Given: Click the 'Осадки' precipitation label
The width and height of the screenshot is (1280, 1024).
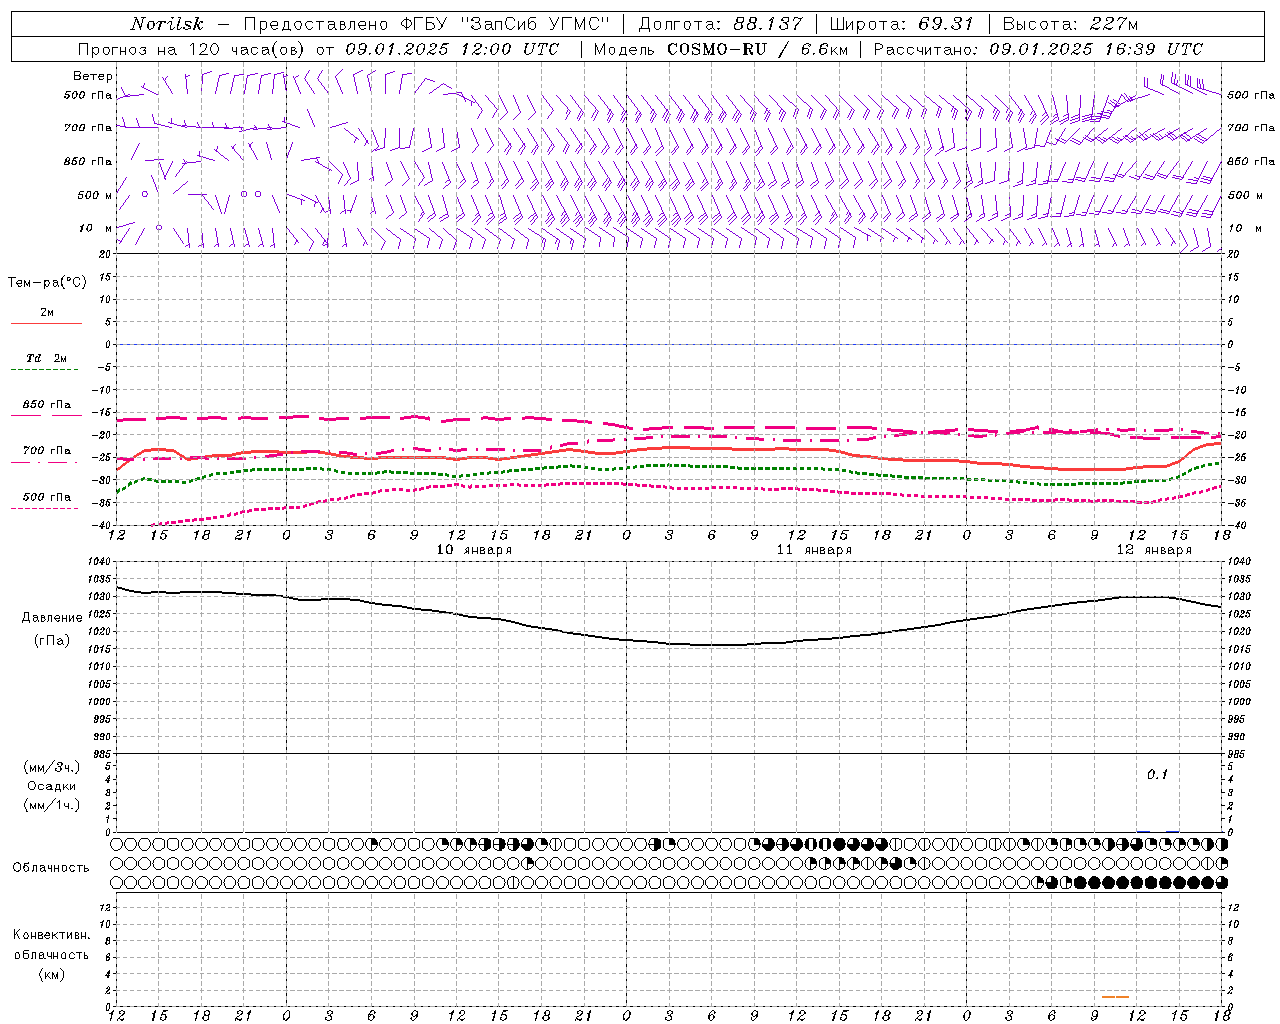Looking at the screenshot, I should coord(52,786).
